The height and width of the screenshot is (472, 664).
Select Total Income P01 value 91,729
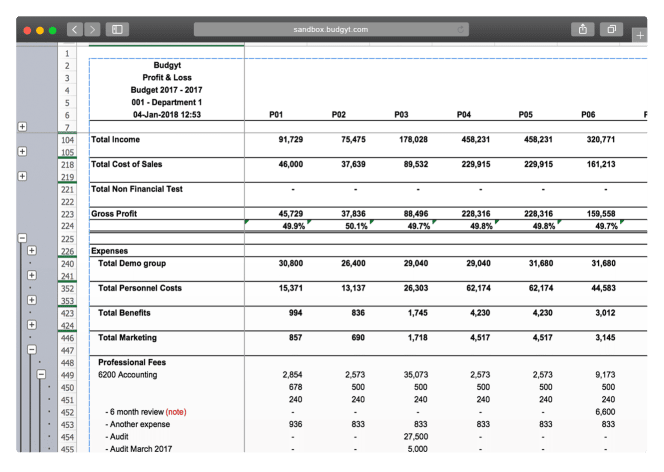(290, 139)
